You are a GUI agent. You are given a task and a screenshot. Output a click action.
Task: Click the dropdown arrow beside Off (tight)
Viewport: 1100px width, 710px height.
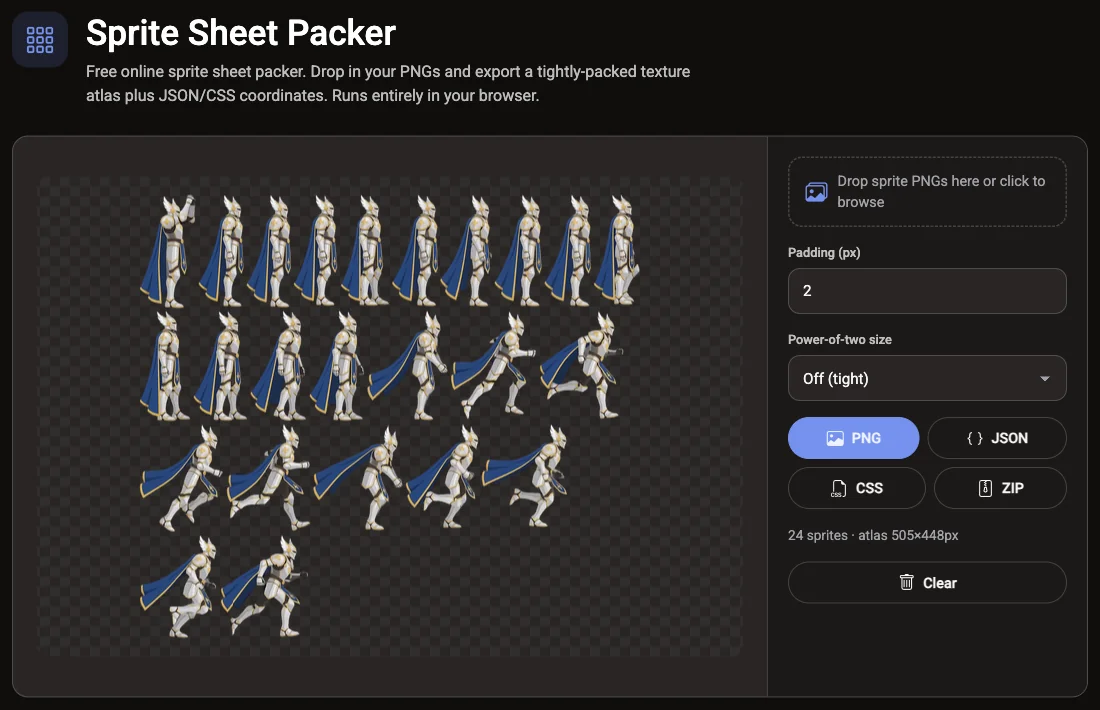click(1045, 379)
